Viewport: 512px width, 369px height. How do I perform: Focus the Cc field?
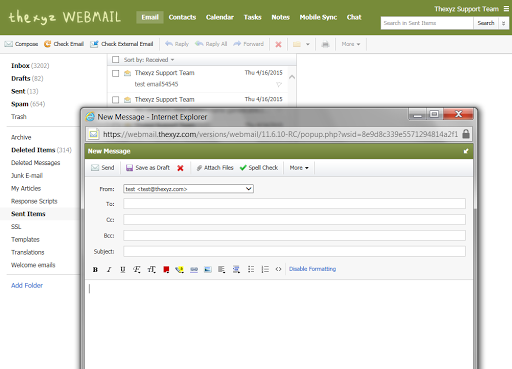point(294,220)
